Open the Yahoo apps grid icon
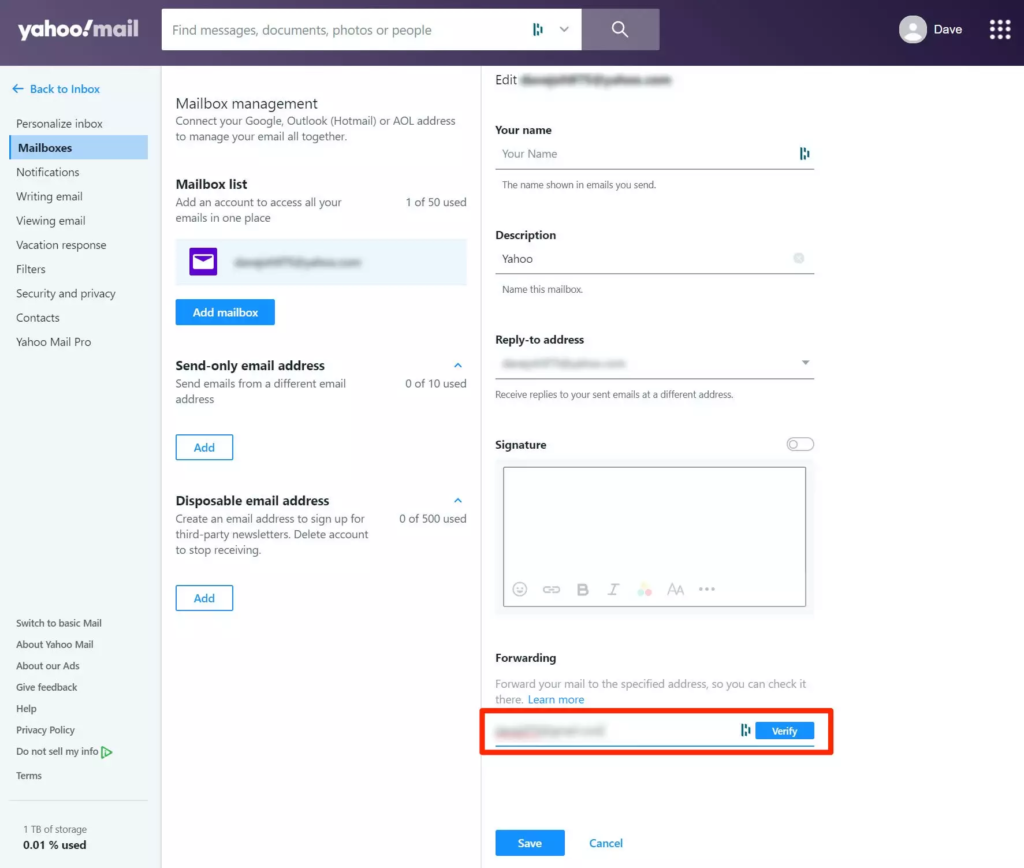Image resolution: width=1024 pixels, height=868 pixels. pos(999,30)
